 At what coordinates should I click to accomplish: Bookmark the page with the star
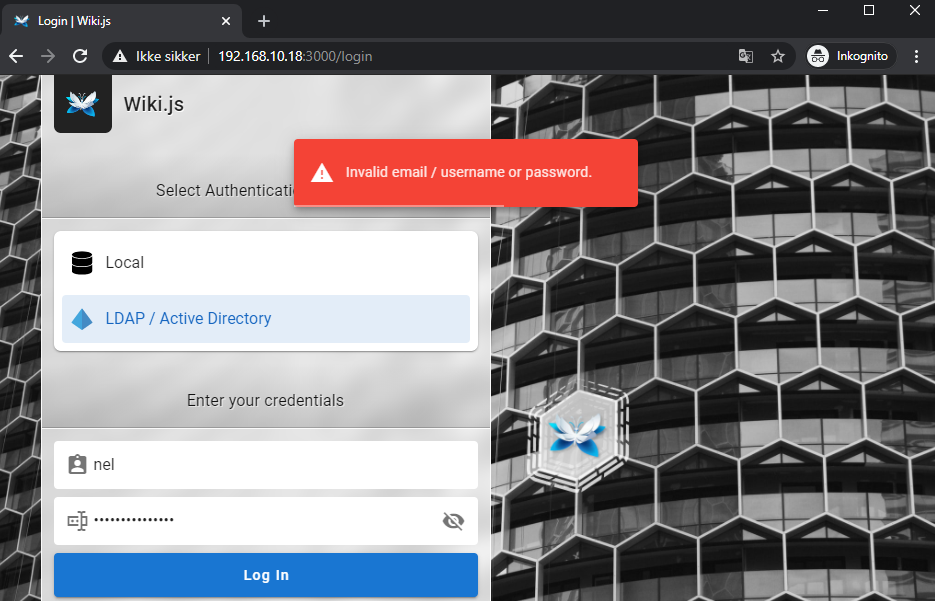pos(779,56)
